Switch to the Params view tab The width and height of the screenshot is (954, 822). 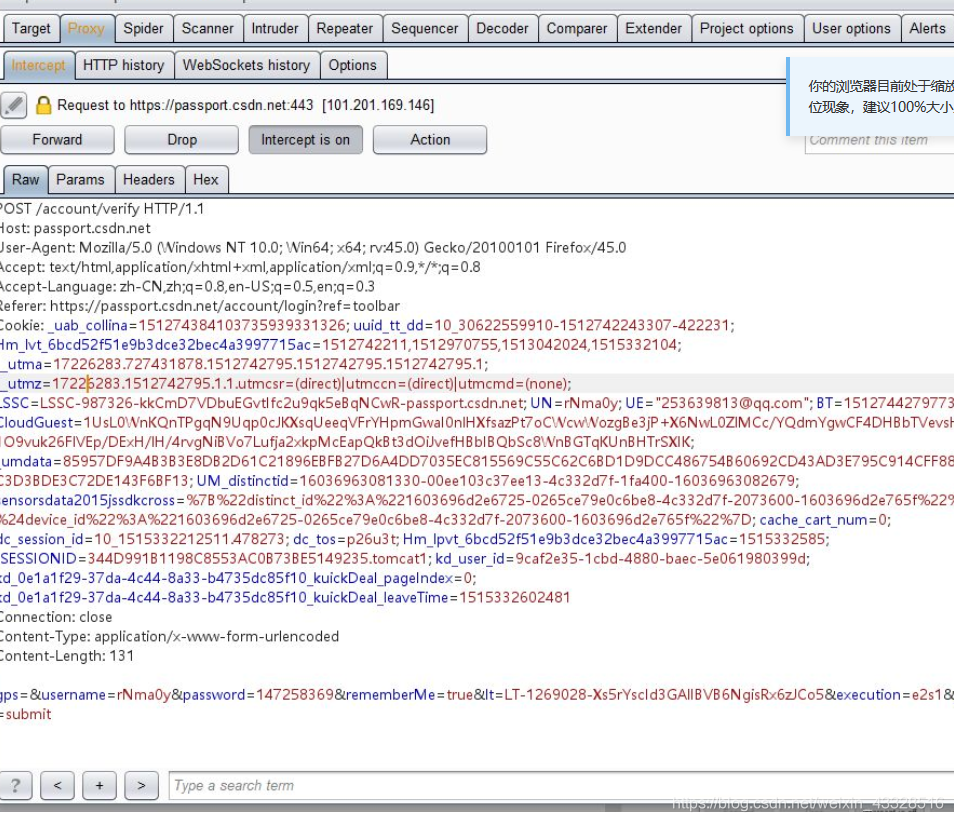click(80, 179)
